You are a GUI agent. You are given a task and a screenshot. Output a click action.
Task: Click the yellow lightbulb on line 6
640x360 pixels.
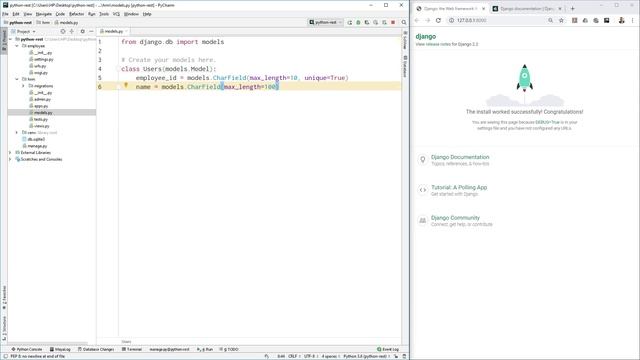tap(126, 85)
